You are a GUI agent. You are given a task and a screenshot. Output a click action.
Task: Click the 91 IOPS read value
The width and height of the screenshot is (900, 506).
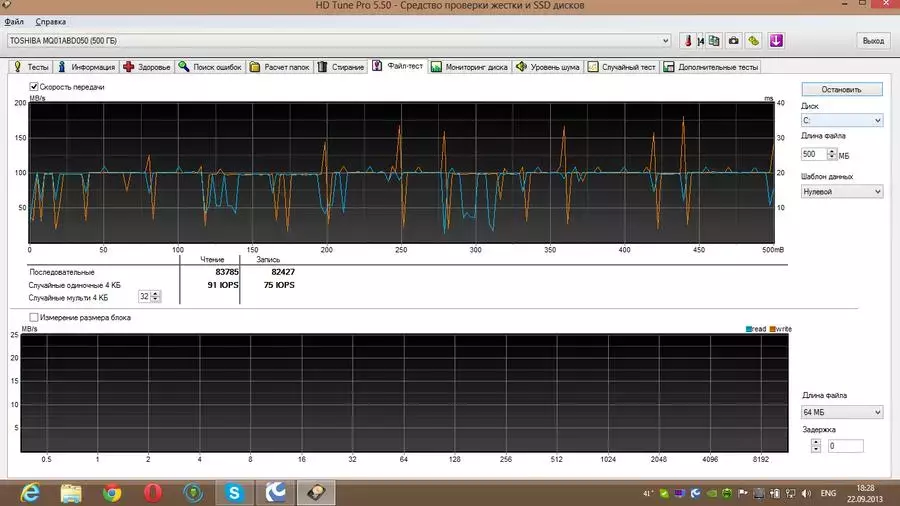coord(223,285)
